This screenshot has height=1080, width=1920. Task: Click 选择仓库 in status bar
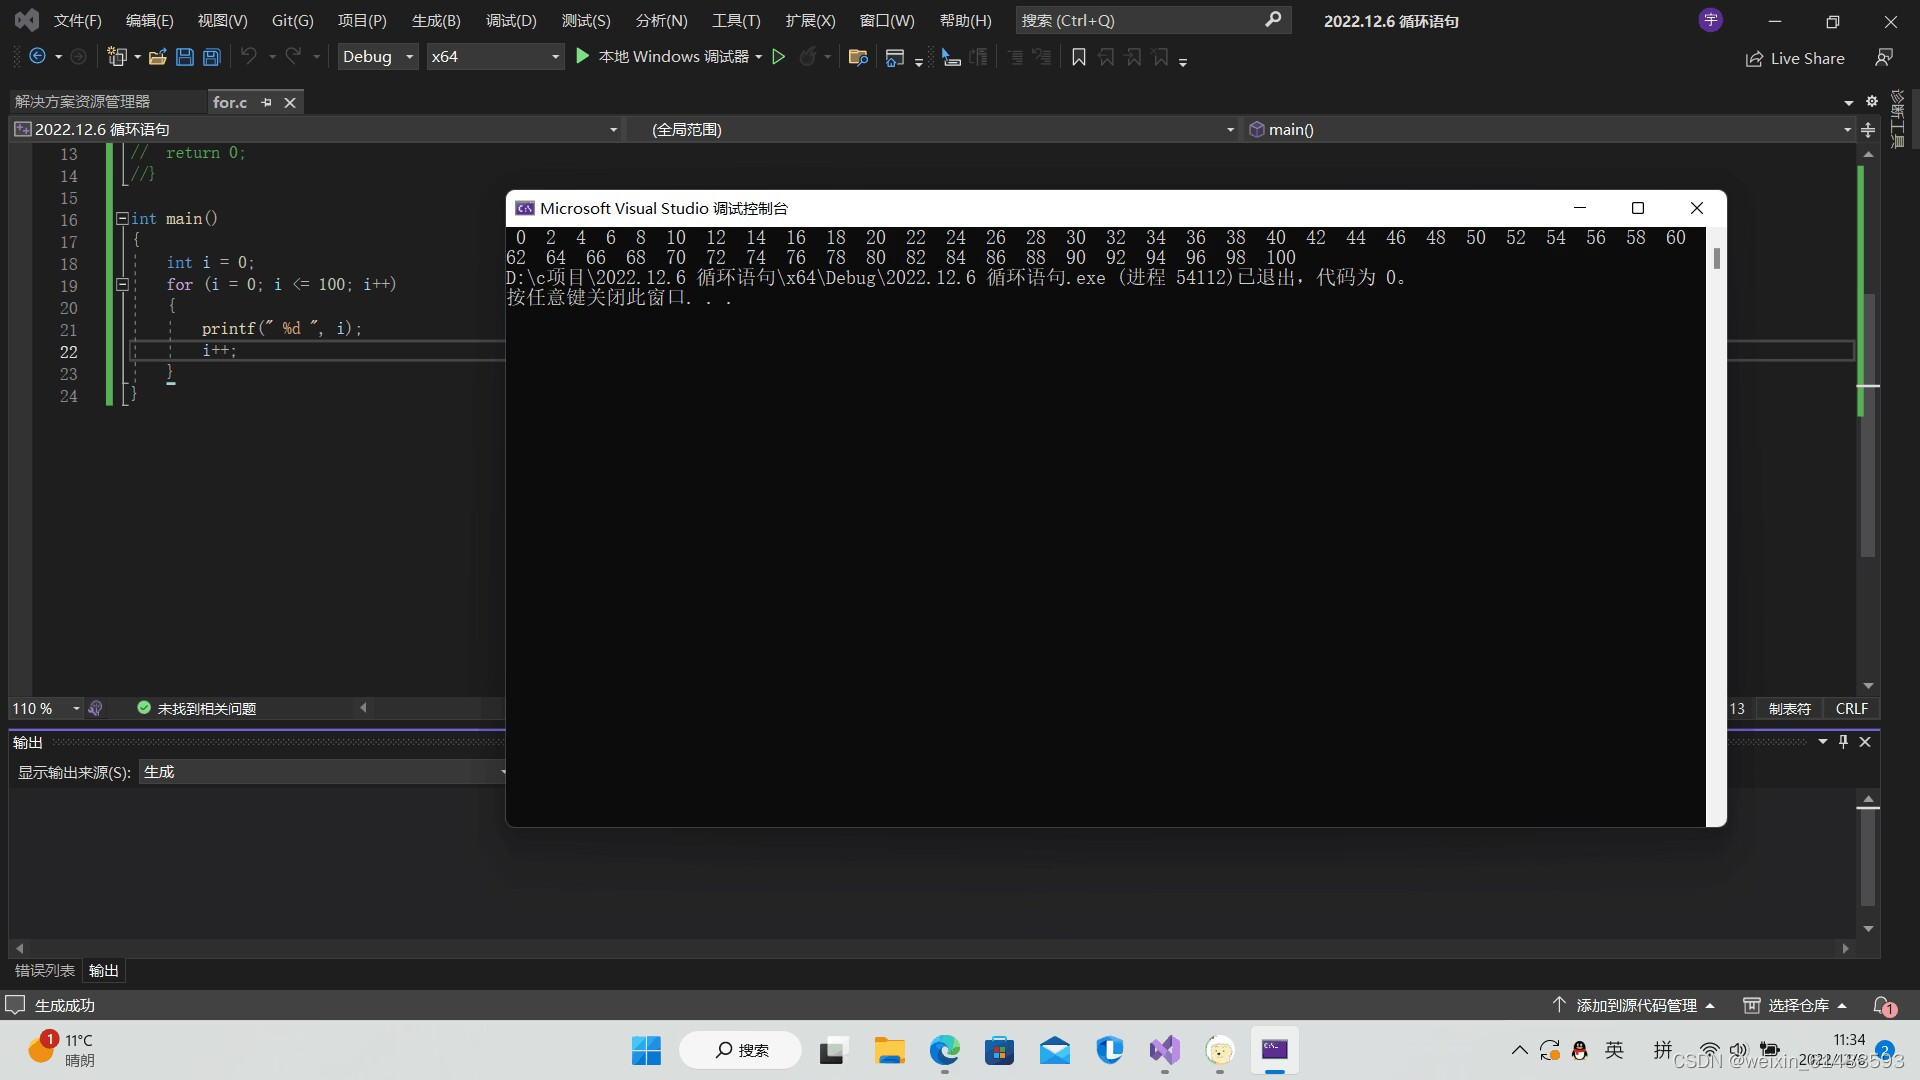(1795, 1005)
